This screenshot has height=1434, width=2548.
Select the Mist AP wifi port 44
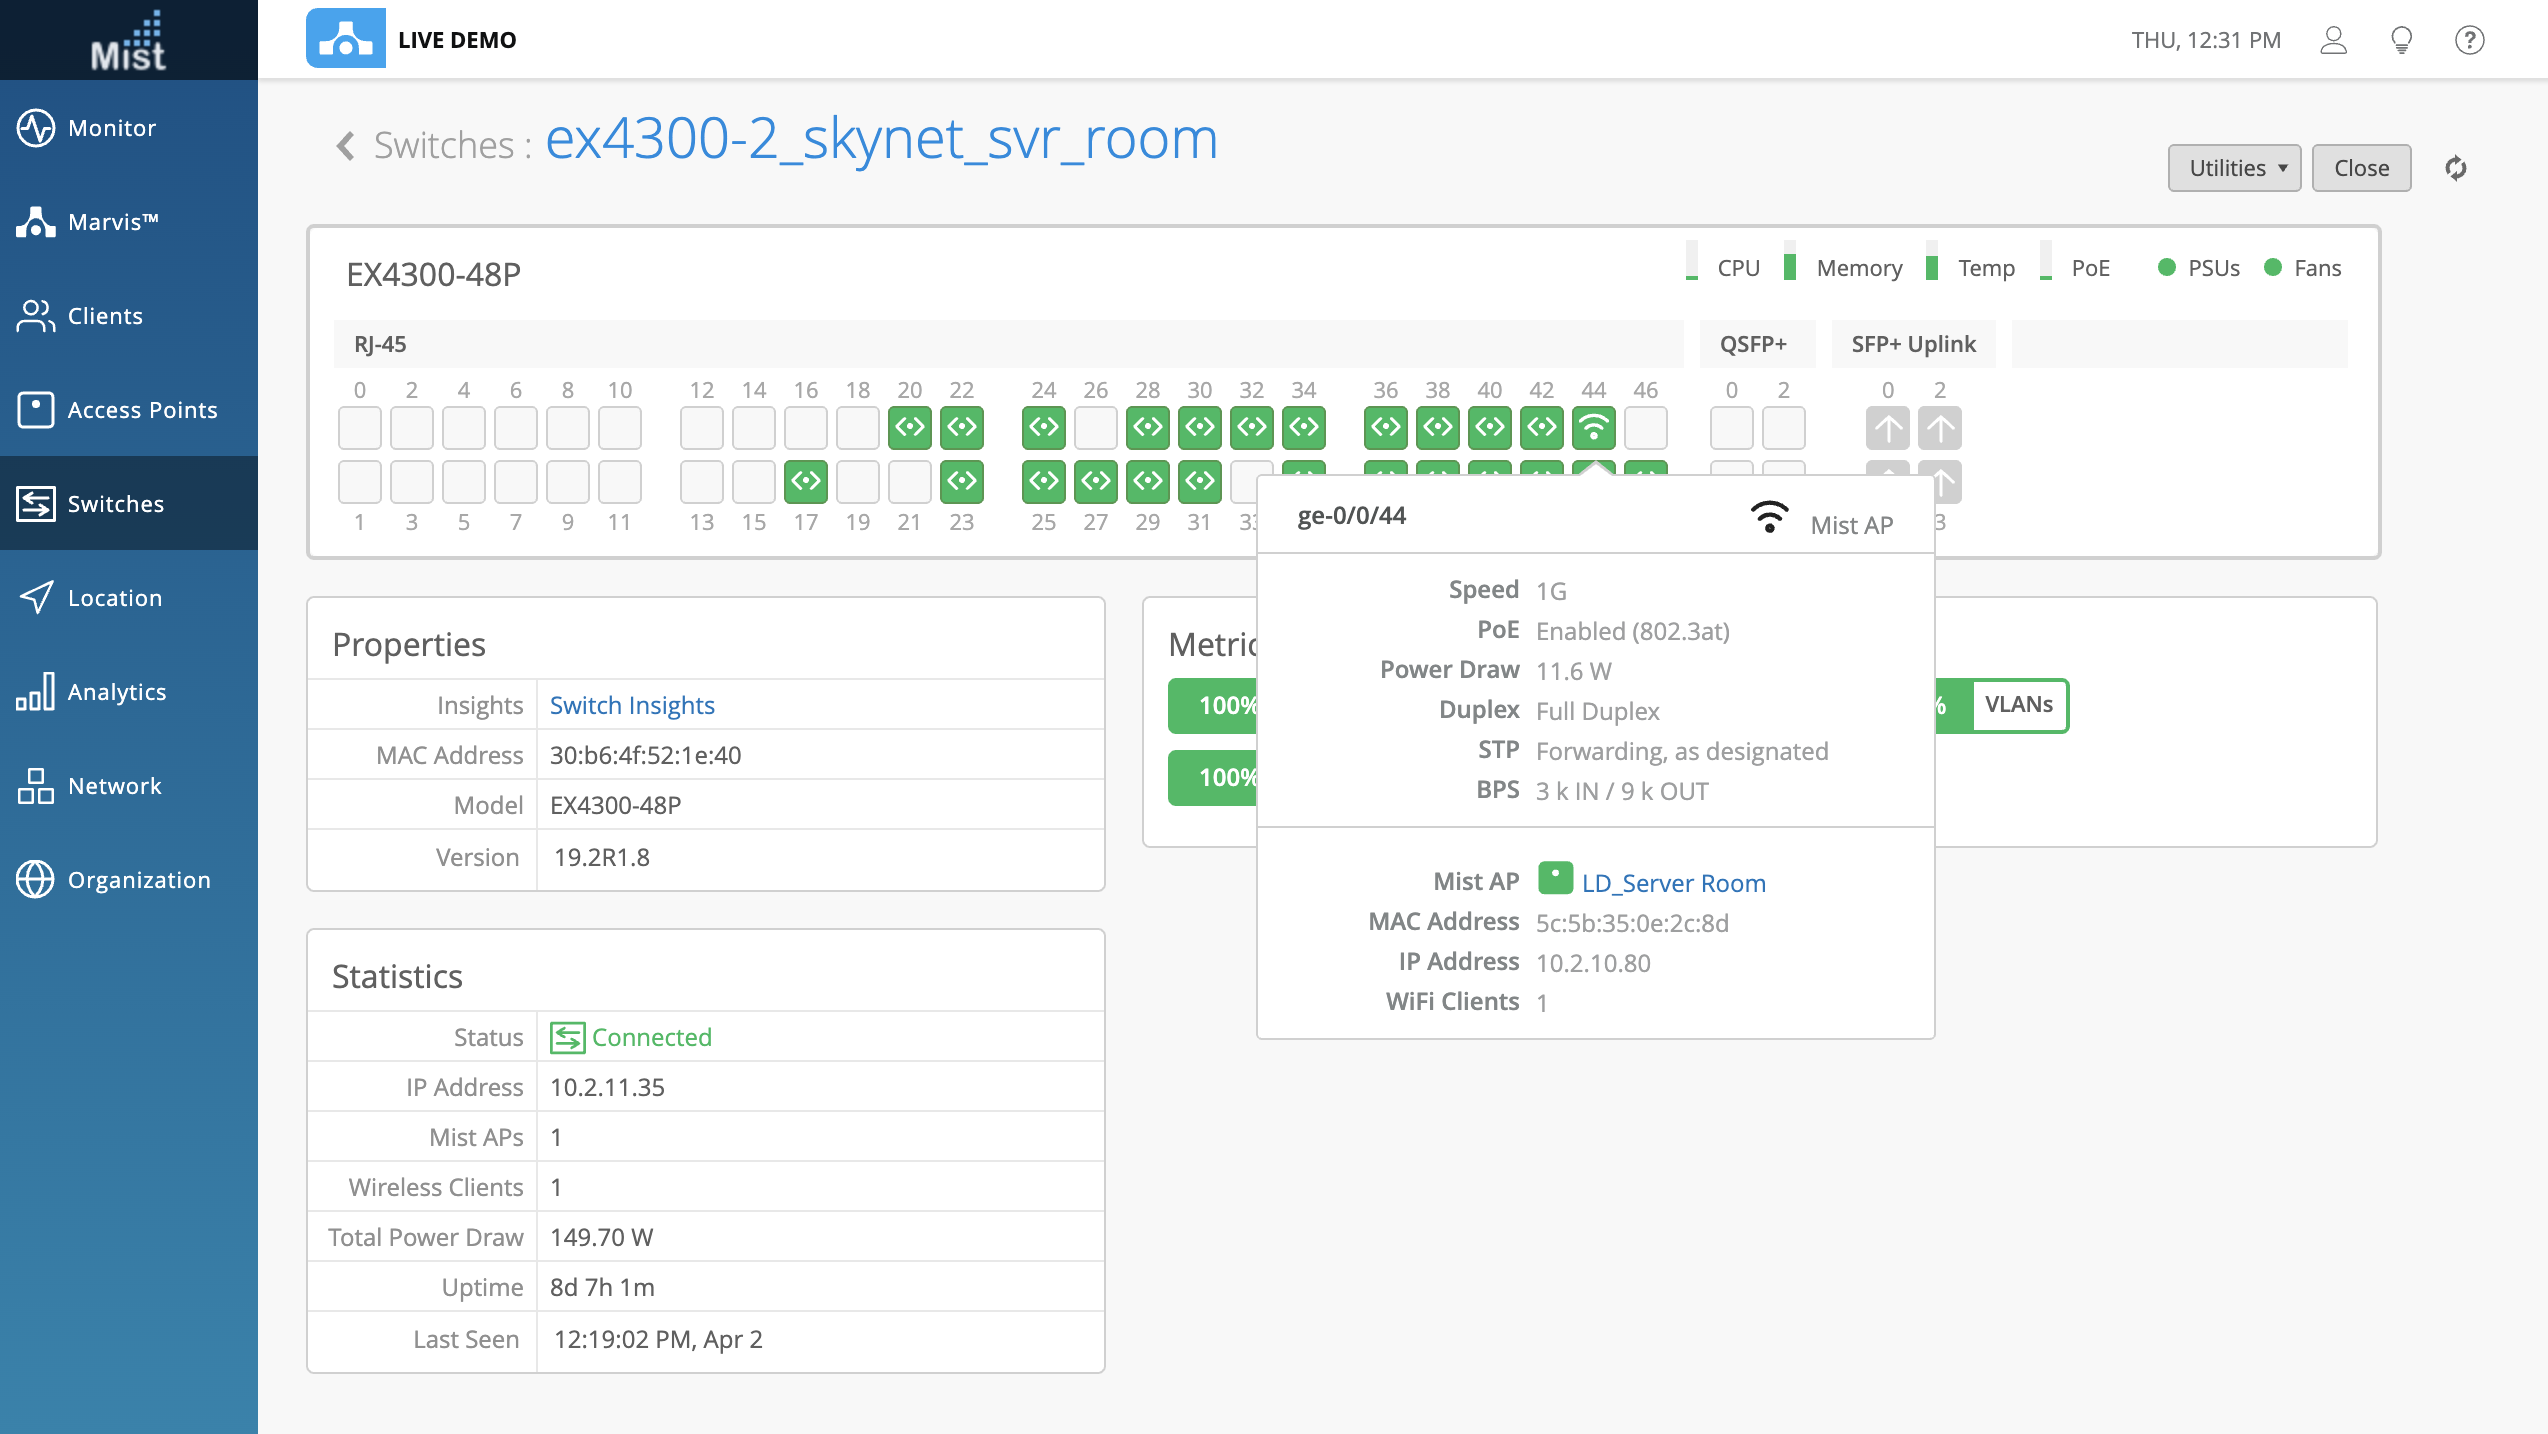(1593, 428)
